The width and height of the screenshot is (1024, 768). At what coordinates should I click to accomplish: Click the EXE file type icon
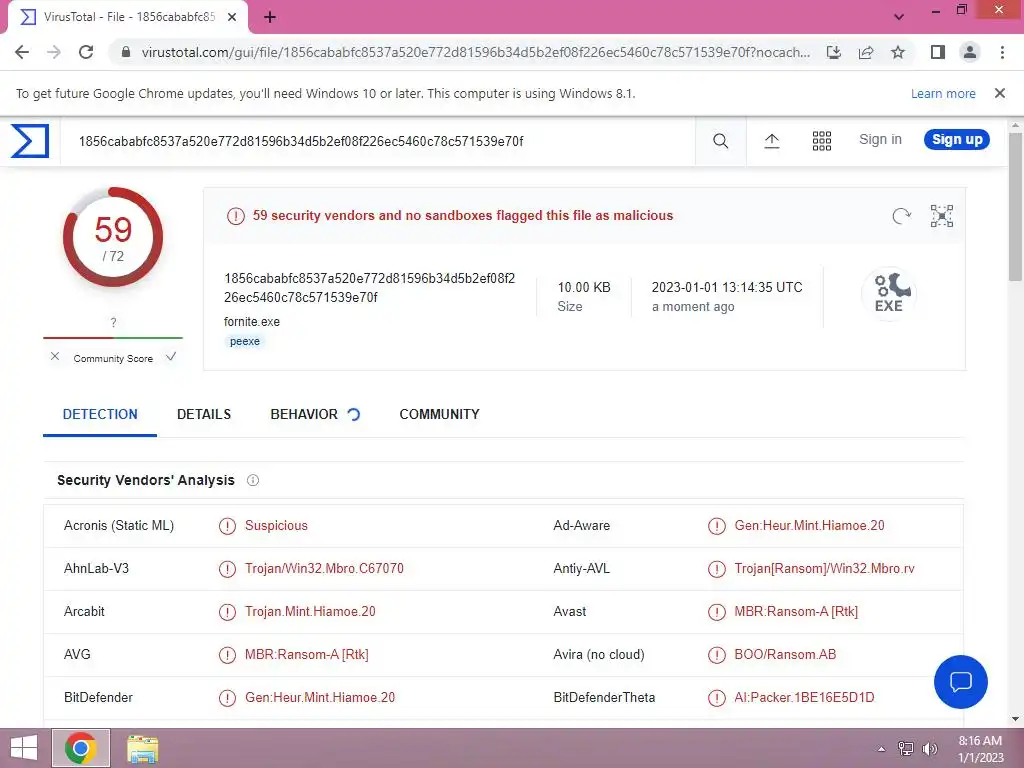click(x=889, y=293)
